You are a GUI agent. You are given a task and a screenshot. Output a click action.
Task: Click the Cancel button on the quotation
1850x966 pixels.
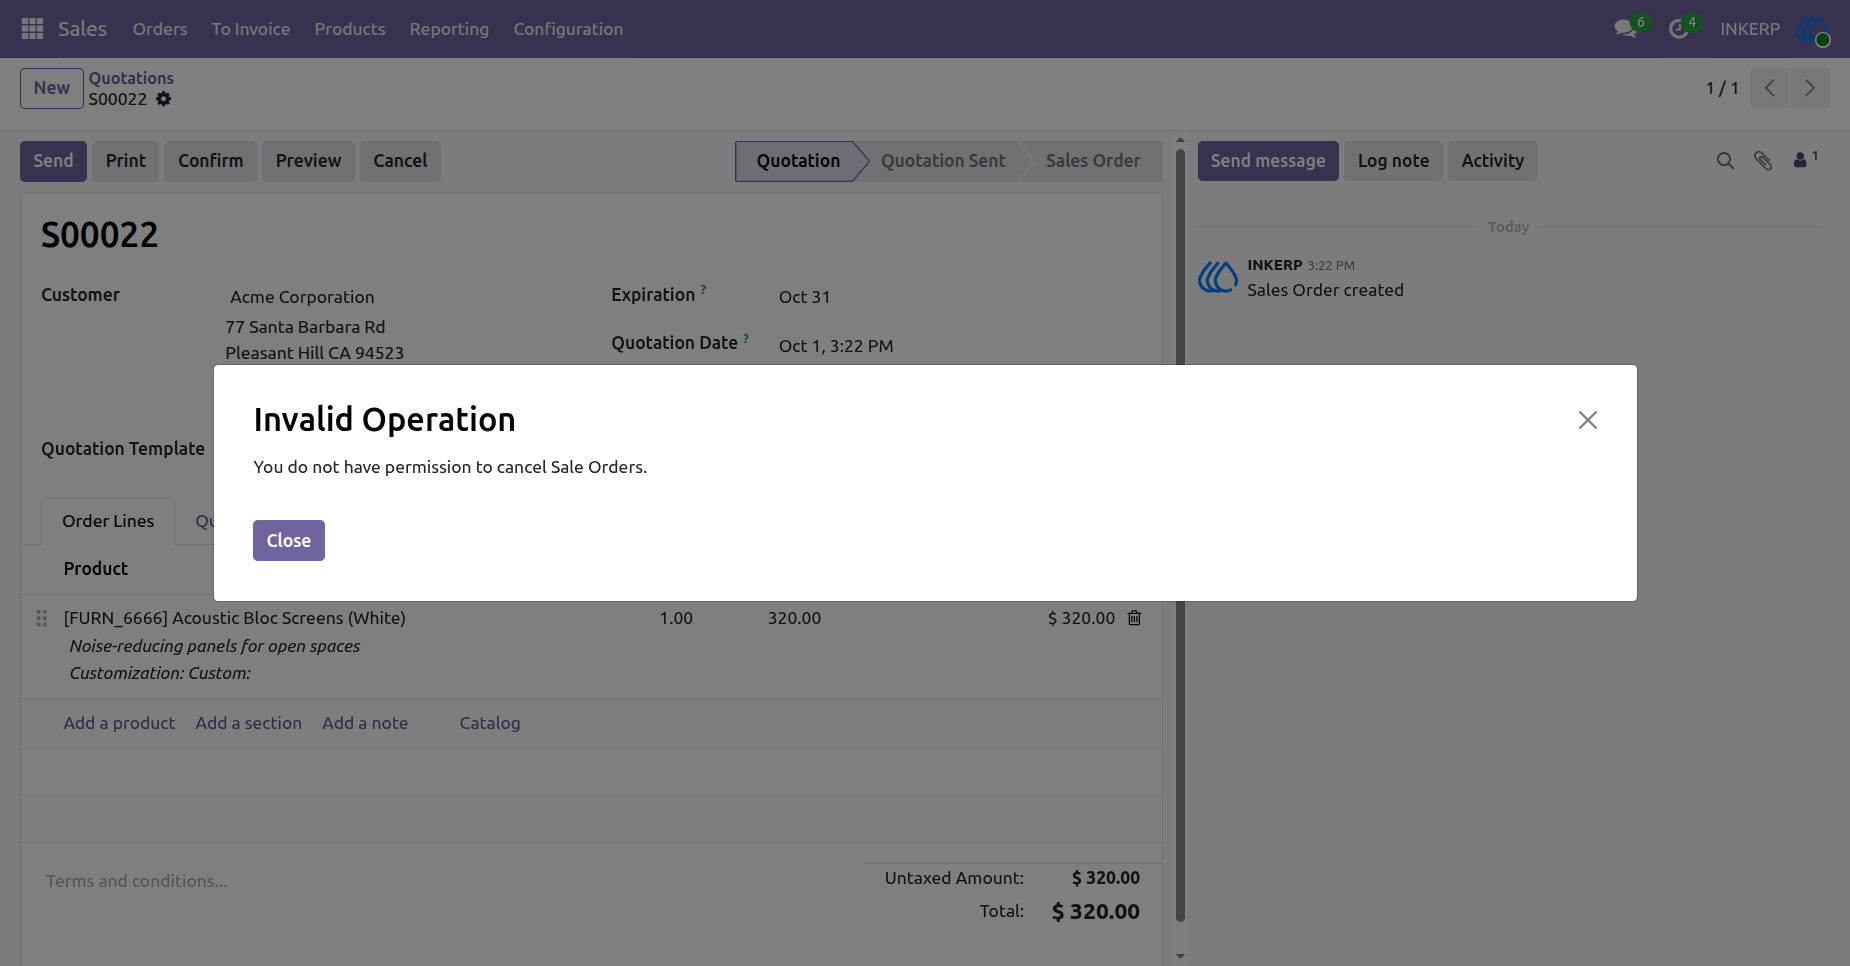400,161
